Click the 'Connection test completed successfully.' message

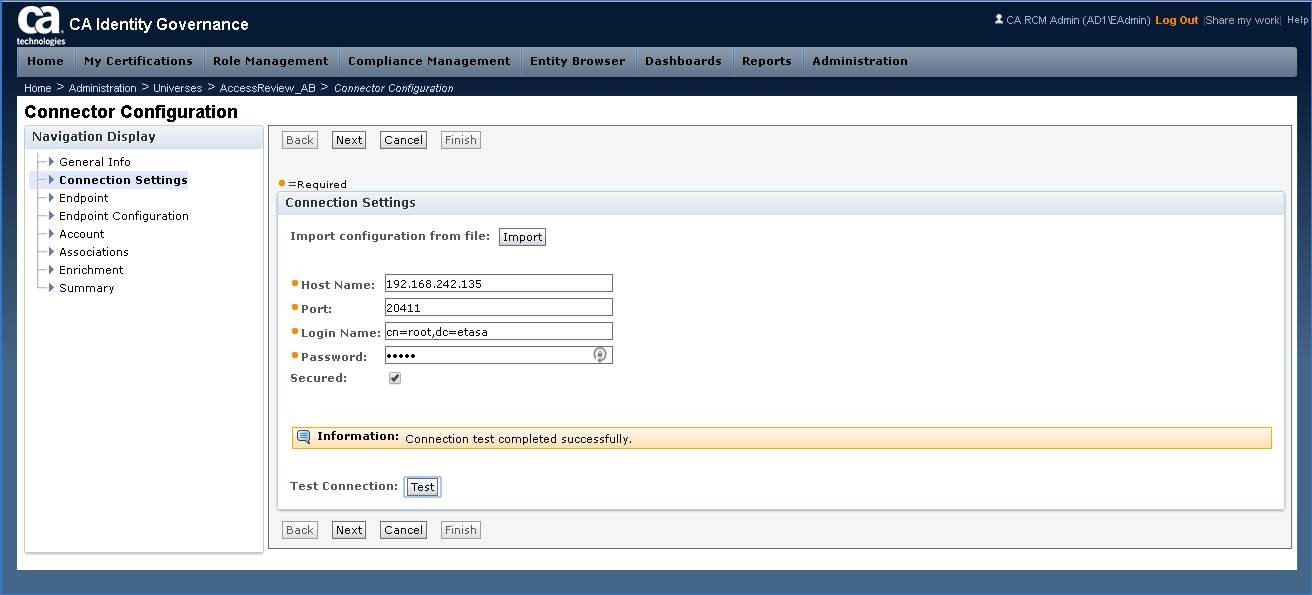(x=518, y=439)
